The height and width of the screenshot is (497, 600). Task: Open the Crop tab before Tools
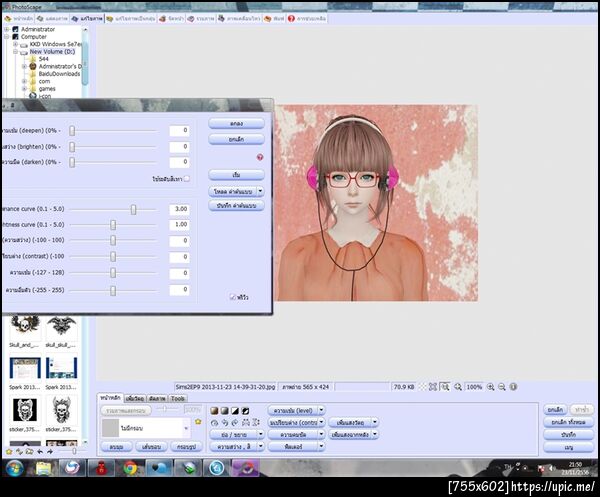click(157, 398)
